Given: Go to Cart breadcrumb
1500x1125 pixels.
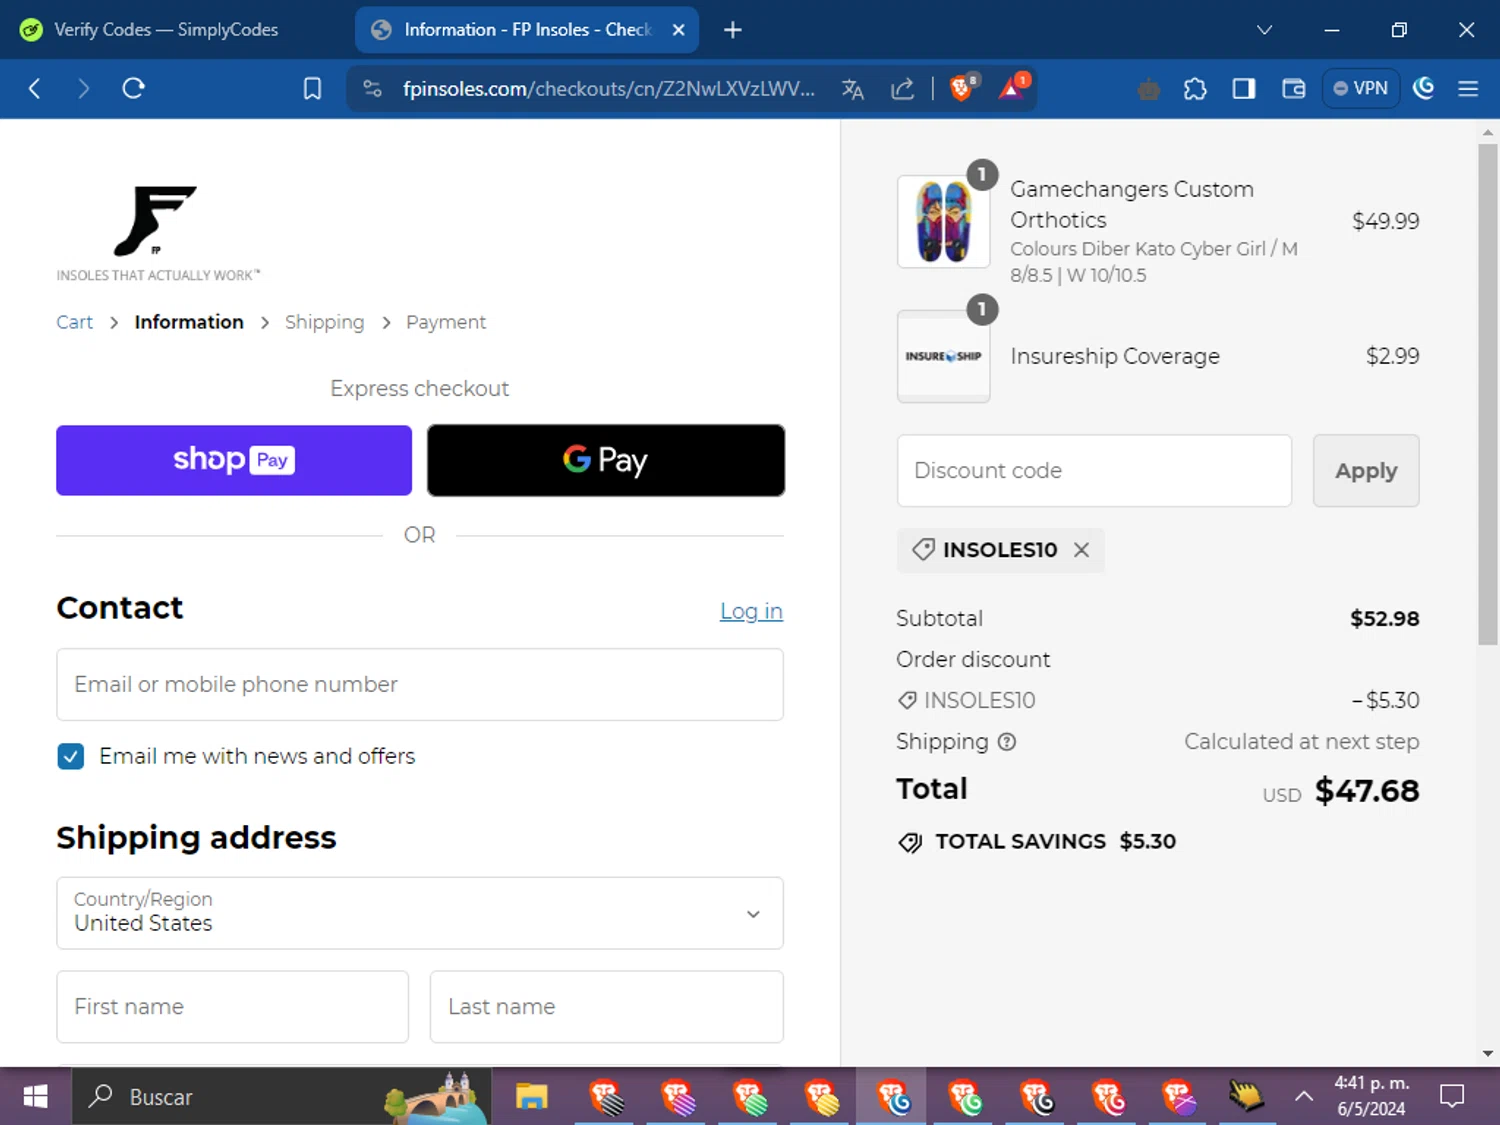Looking at the screenshot, I should click(74, 322).
